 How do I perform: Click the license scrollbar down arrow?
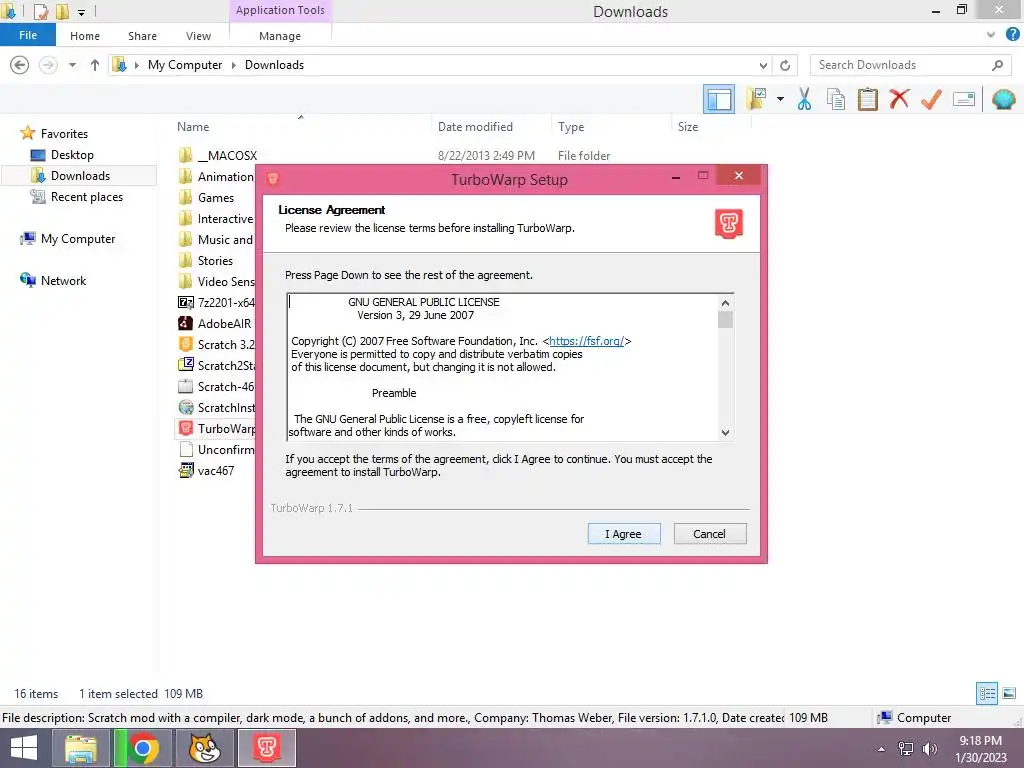tap(725, 432)
